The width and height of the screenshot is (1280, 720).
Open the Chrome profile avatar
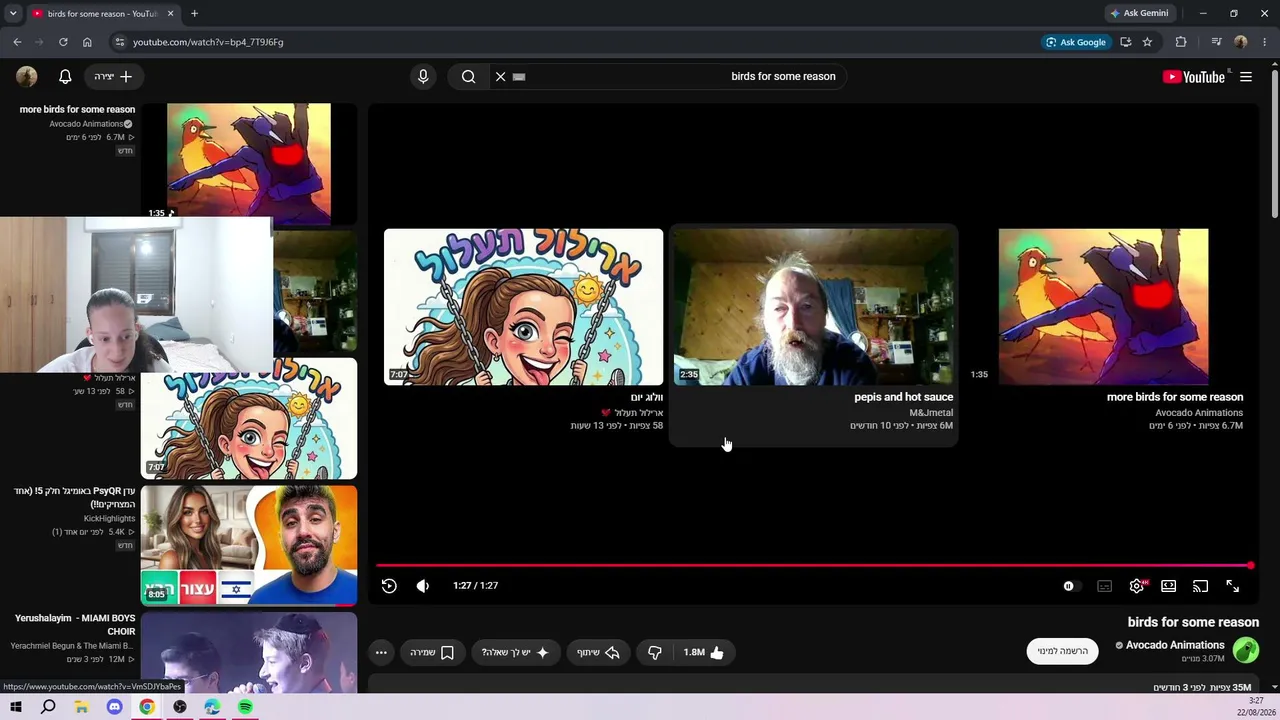tap(1241, 42)
